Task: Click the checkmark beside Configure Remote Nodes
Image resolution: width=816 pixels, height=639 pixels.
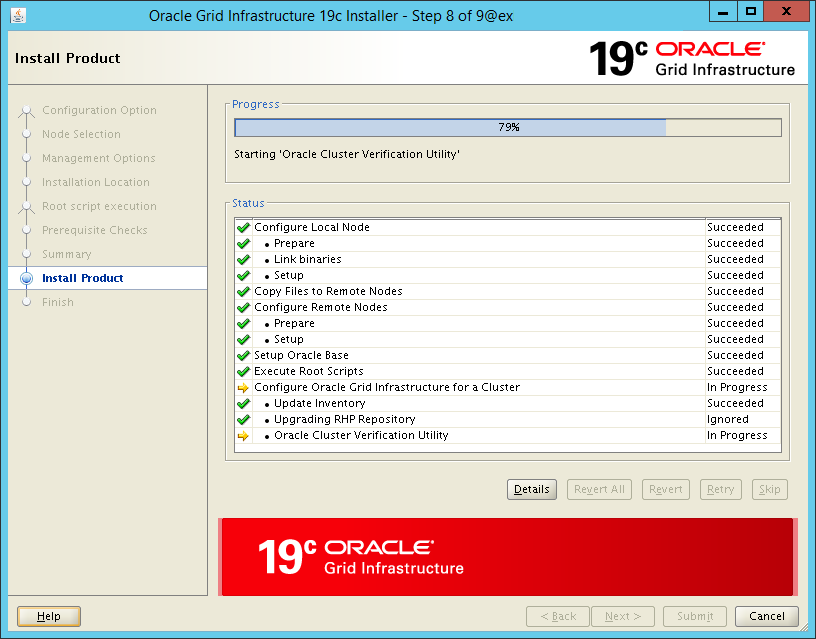Action: coord(243,308)
